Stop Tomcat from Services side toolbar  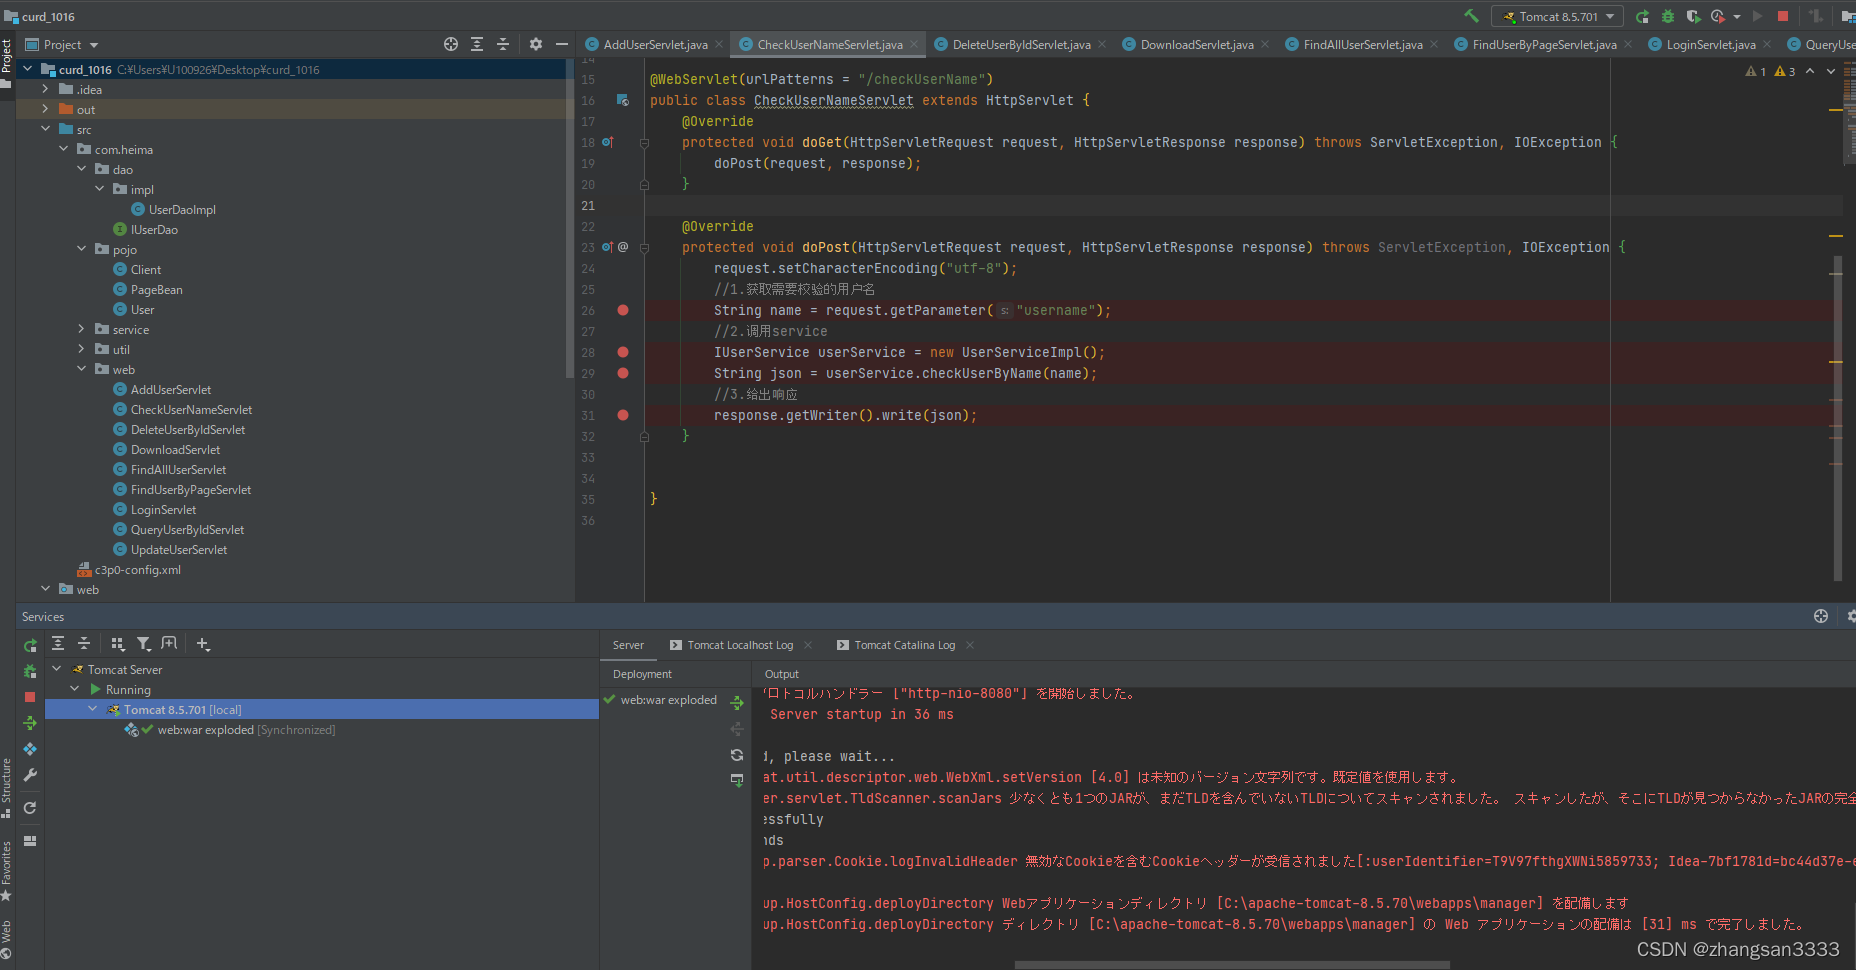(x=30, y=697)
